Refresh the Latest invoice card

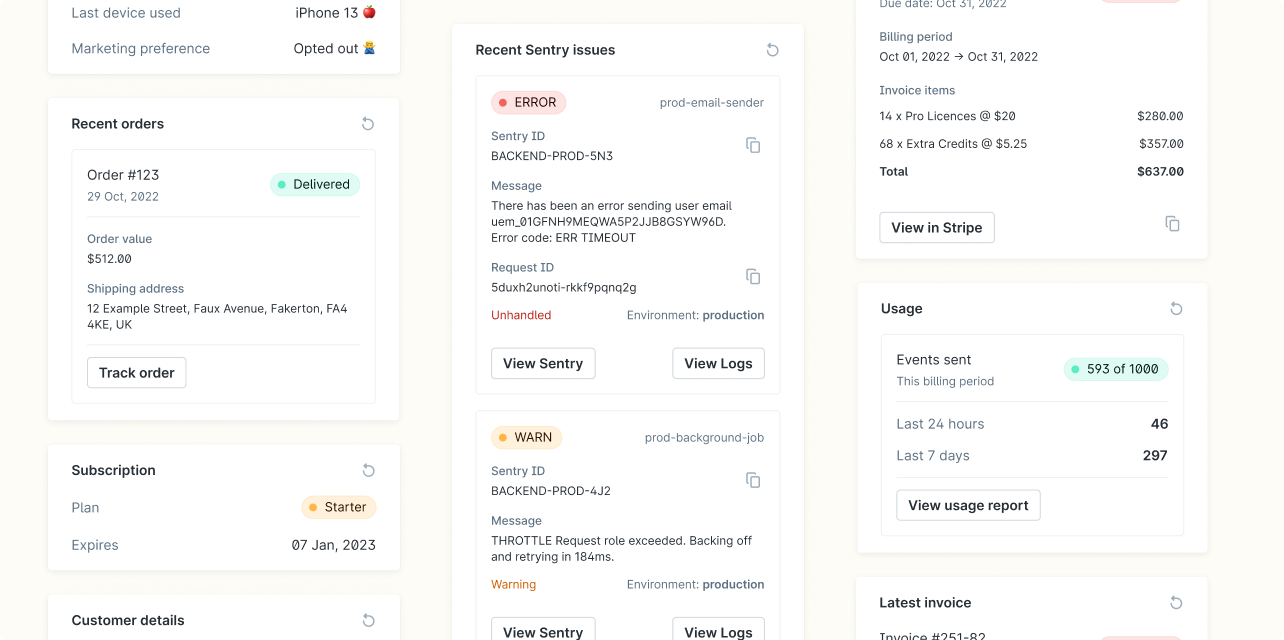point(1176,602)
